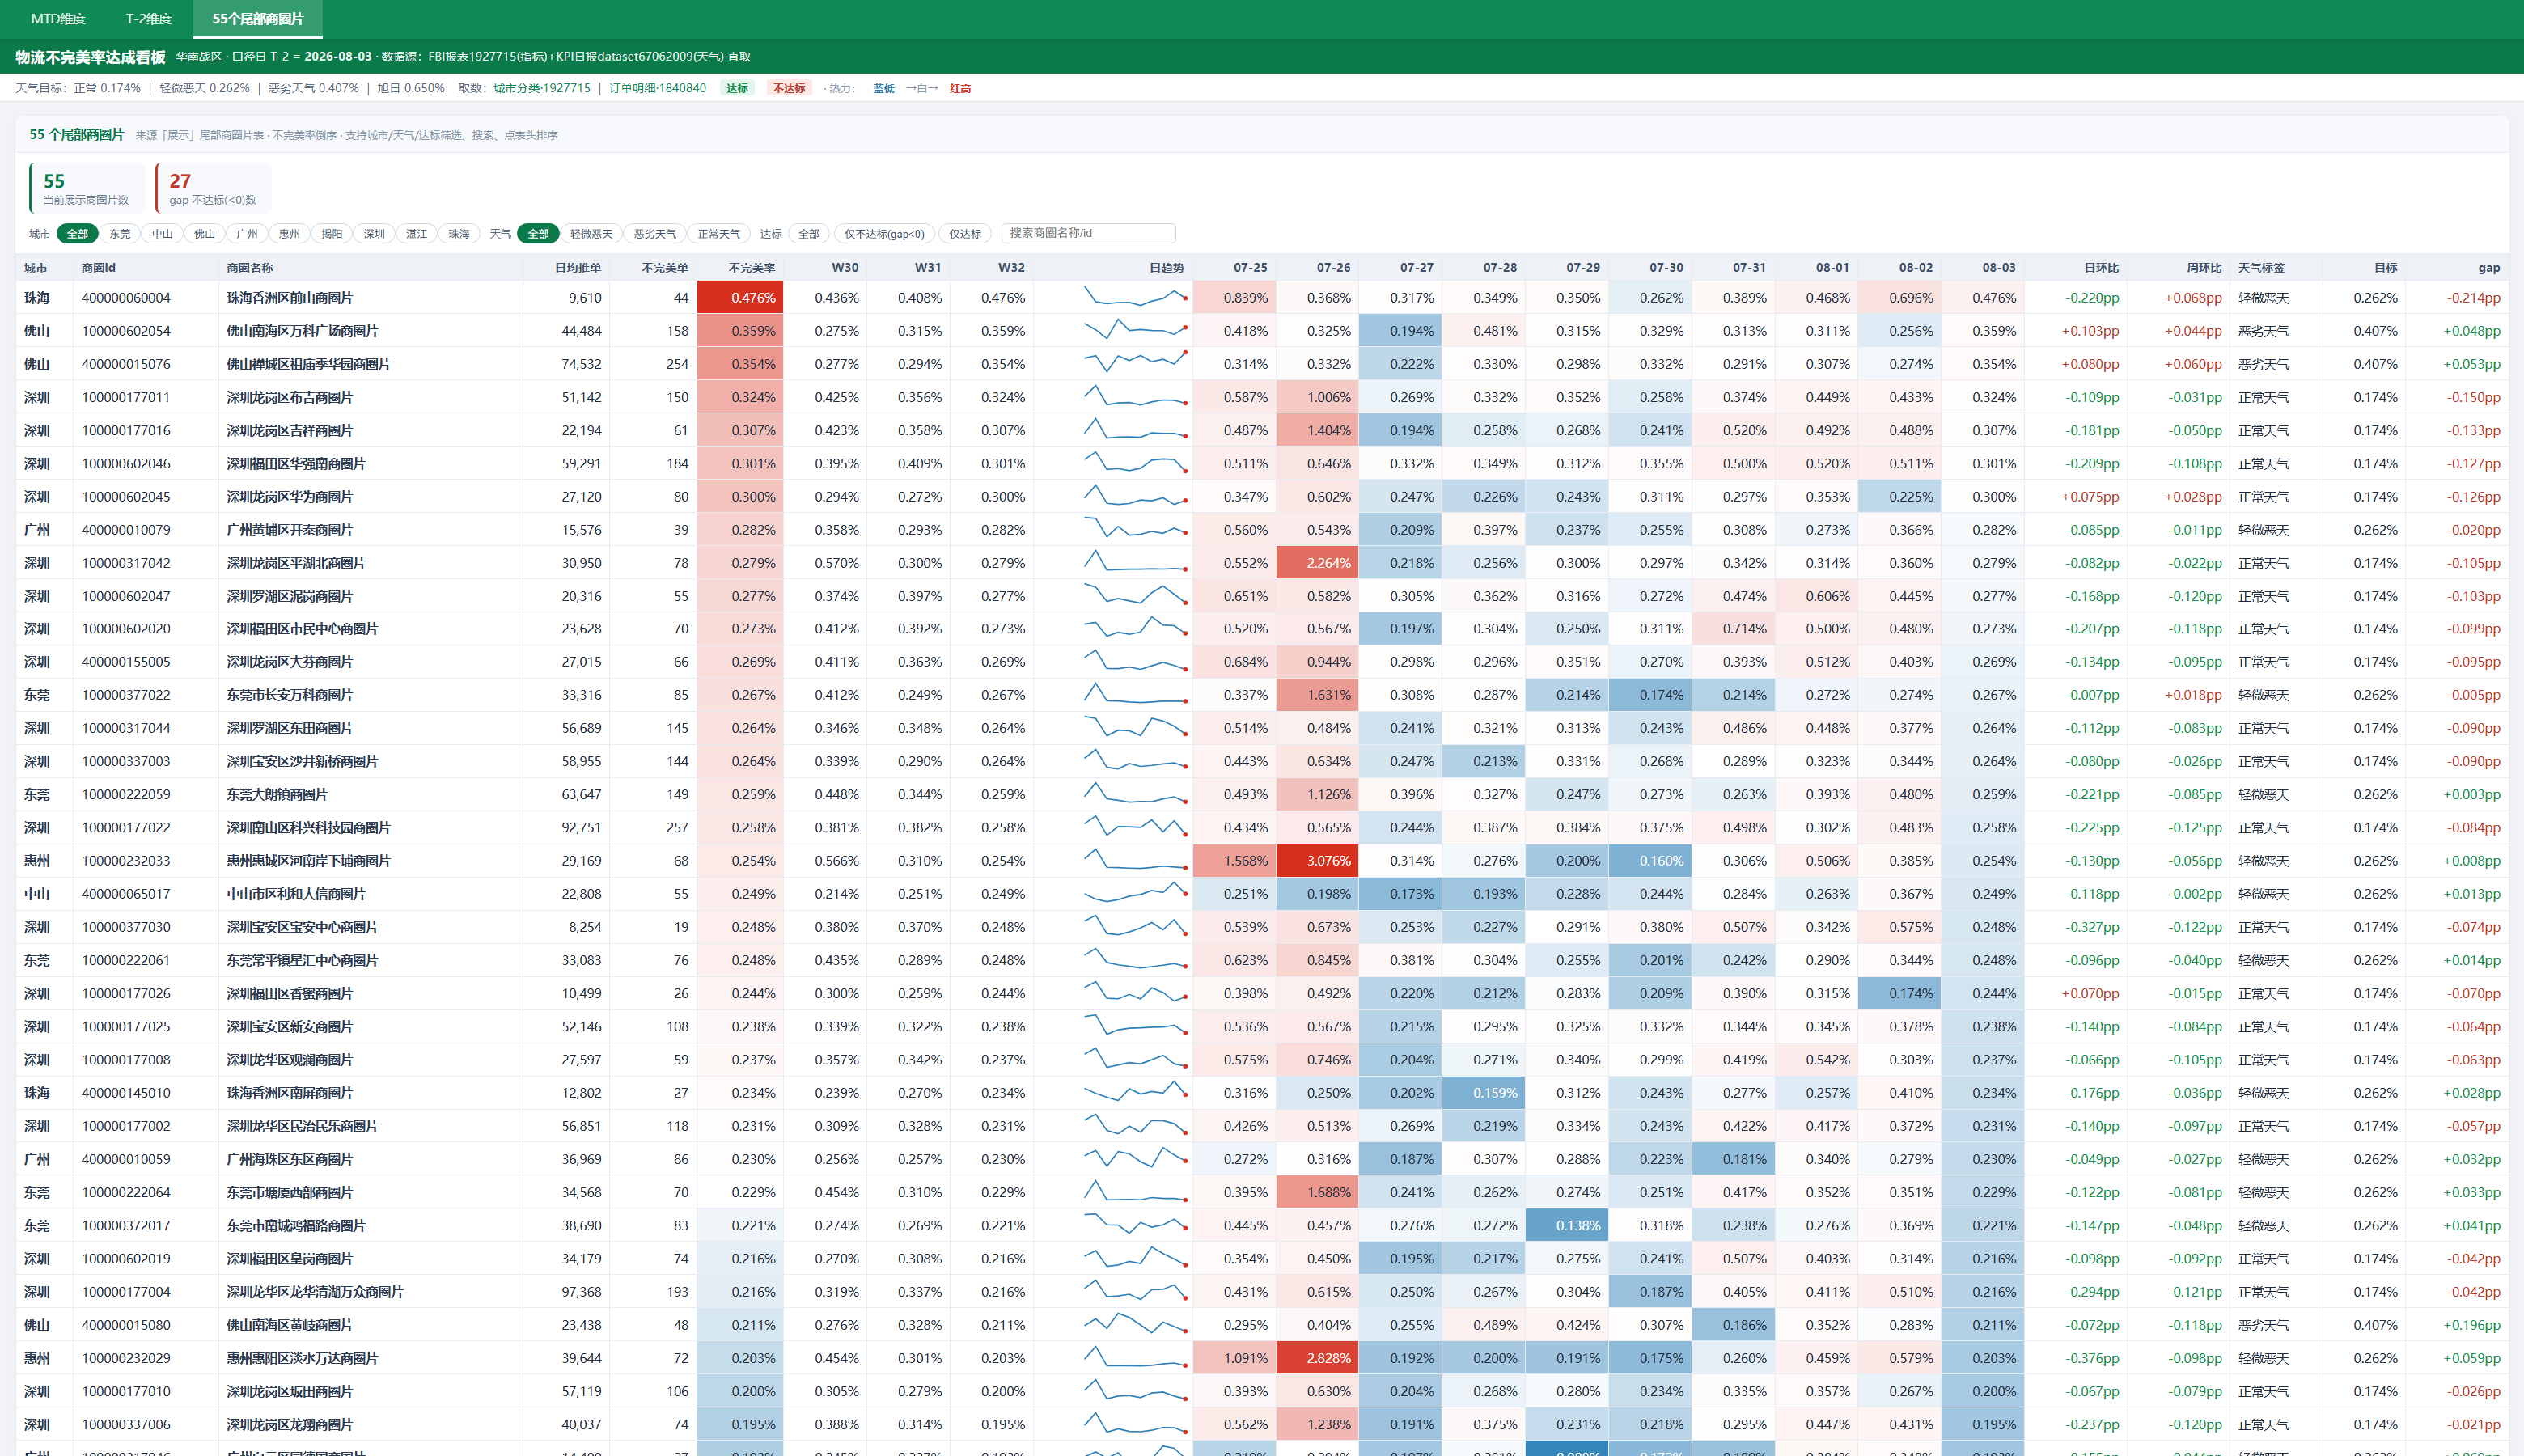Click the row name 佛山禅城区祖庙季华园商圈片
This screenshot has width=2524, height=1456.
click(x=308, y=364)
